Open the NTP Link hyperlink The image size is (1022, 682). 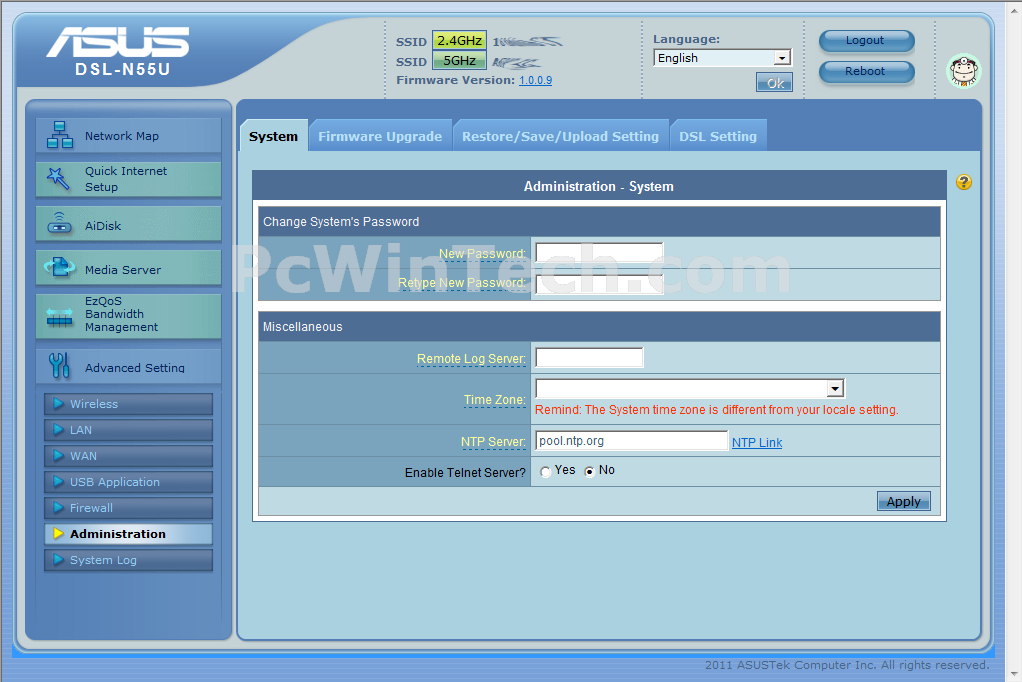click(757, 443)
